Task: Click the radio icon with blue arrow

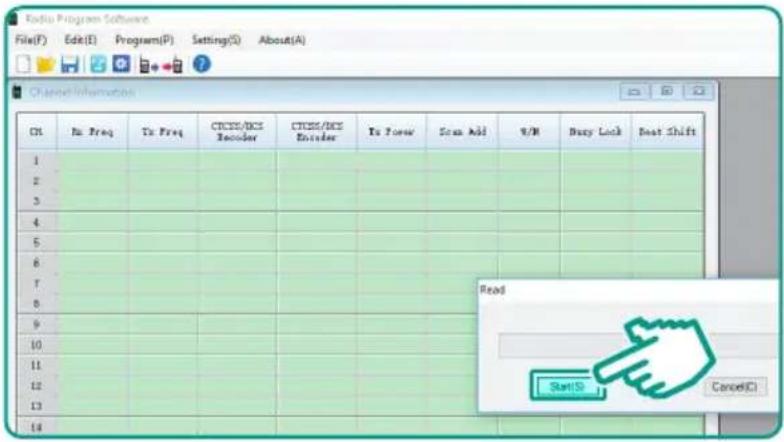Action: 148,66
